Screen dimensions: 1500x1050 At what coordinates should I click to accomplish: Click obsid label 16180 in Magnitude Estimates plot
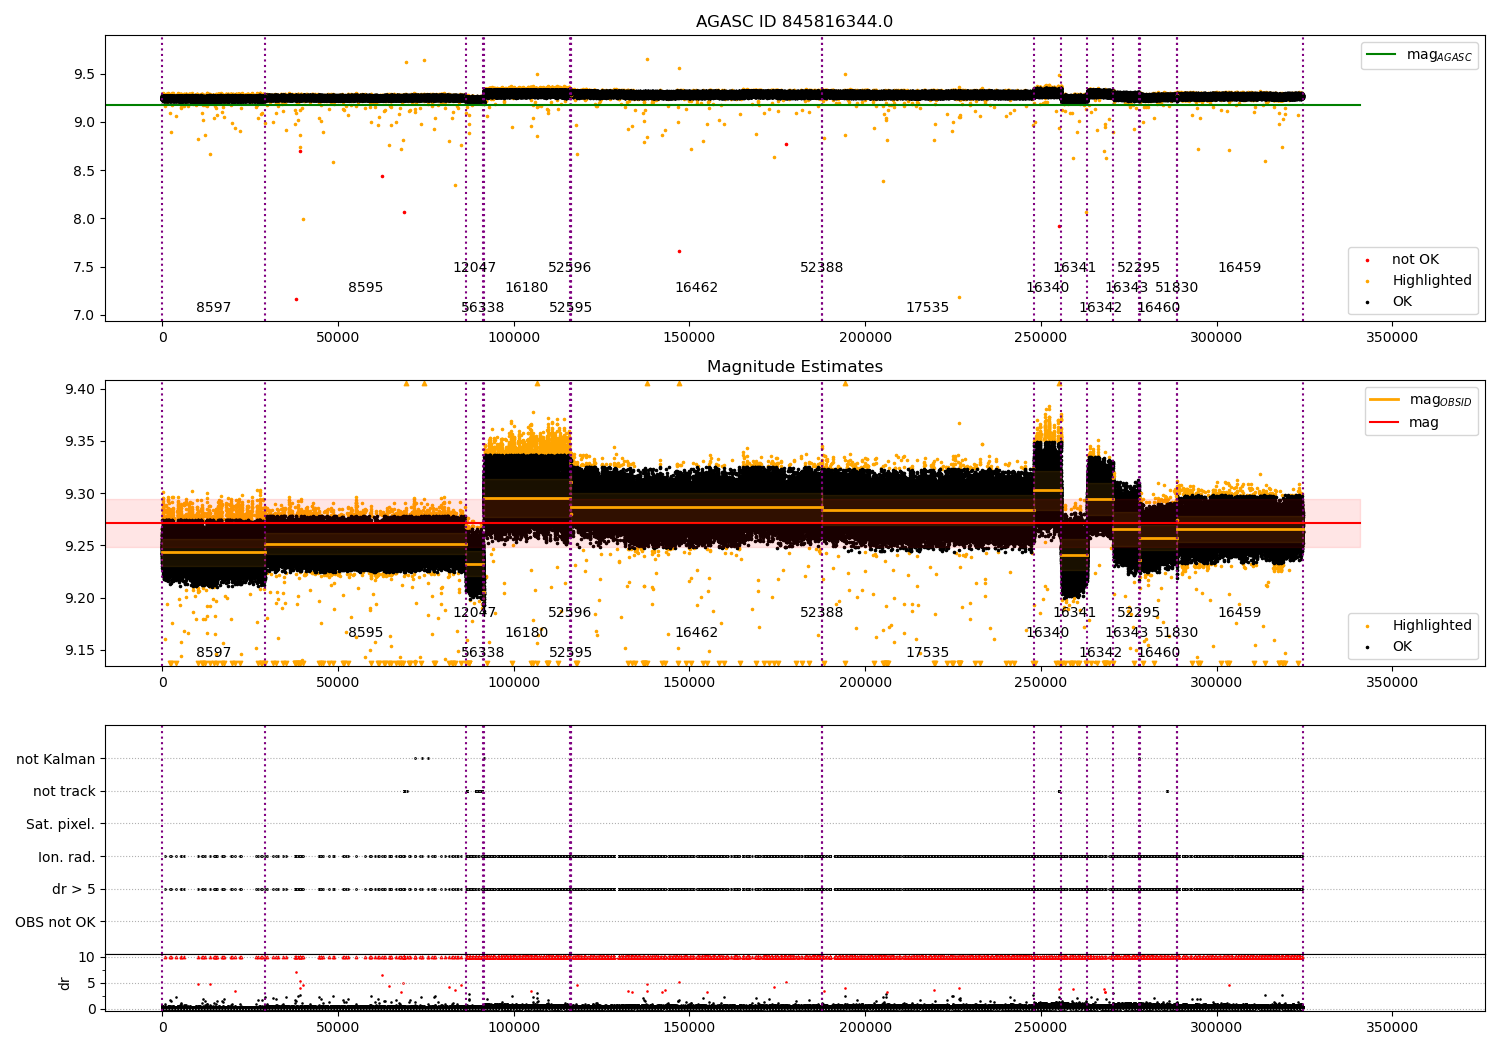[x=526, y=633]
